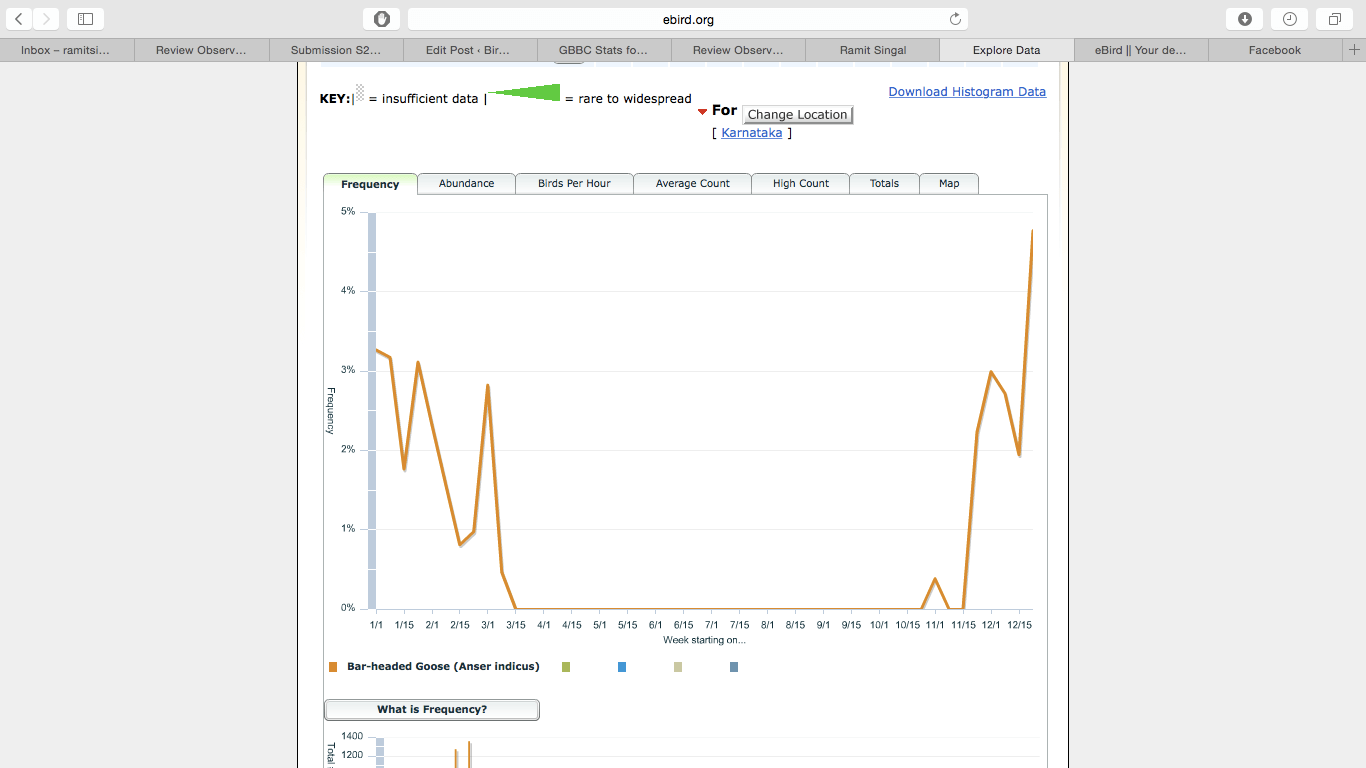Viewport: 1366px width, 768px height.
Task: Select the Abundance chart tab
Action: pos(466,183)
